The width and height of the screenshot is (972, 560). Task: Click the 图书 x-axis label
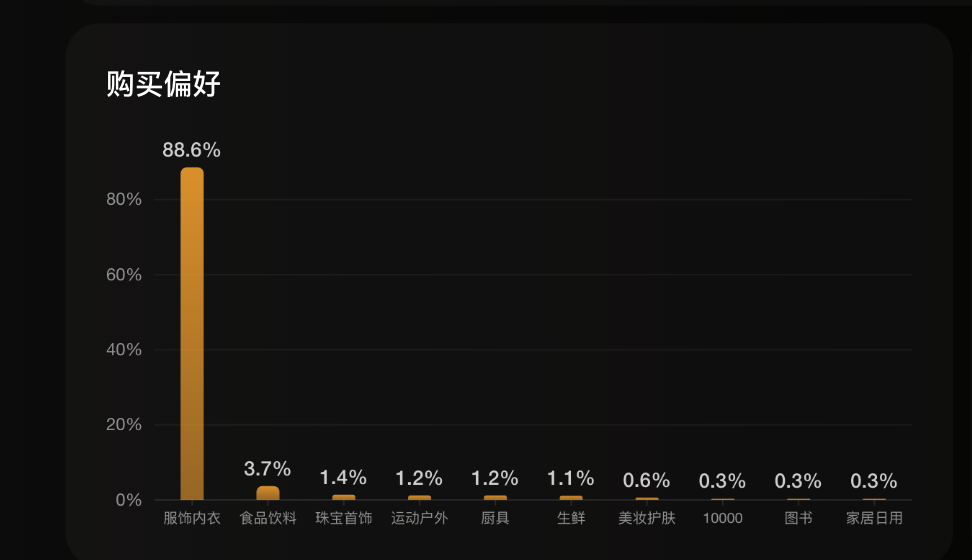click(799, 518)
